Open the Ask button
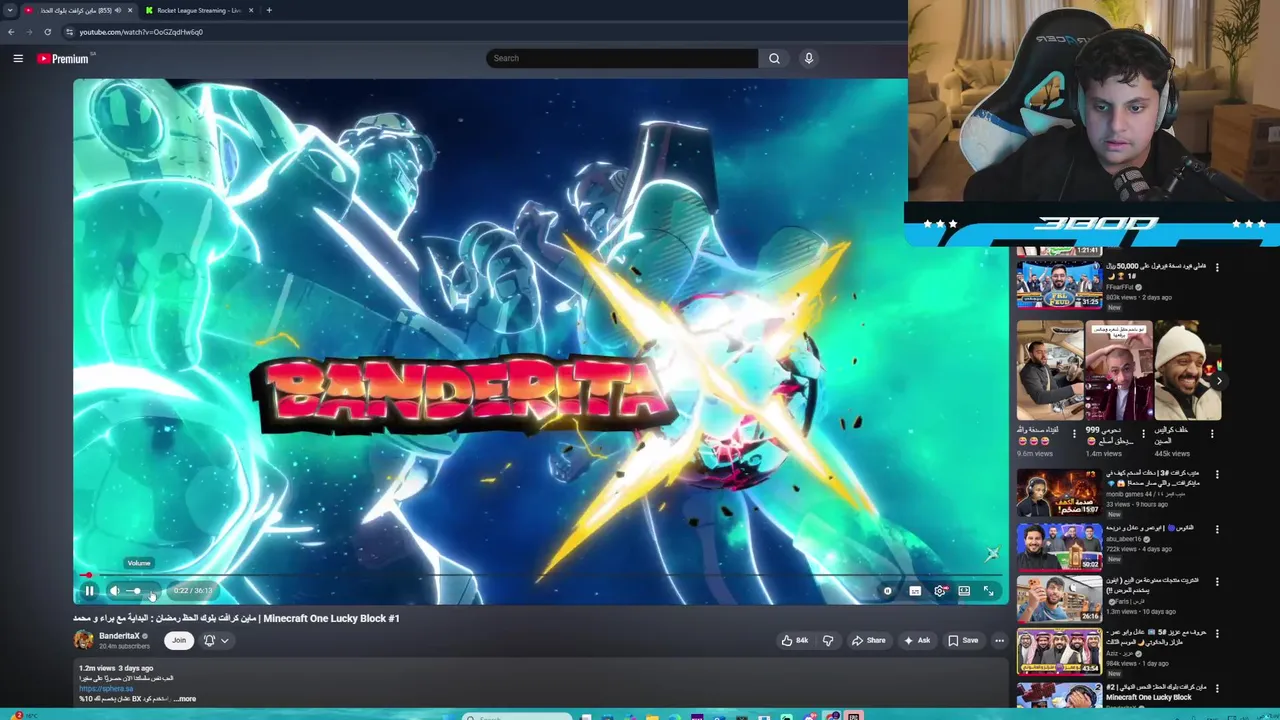This screenshot has width=1280, height=720. [x=917, y=640]
